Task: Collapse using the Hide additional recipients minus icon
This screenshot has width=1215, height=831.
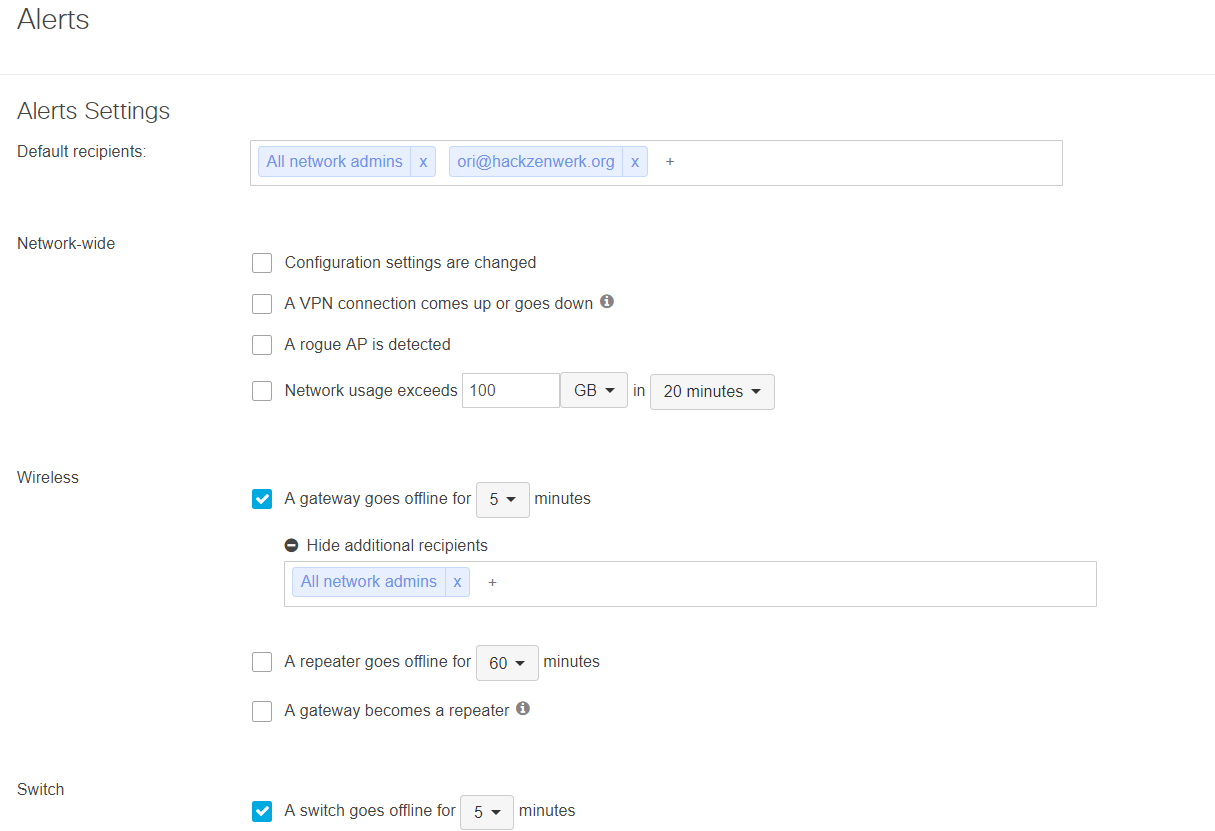Action: pyautogui.click(x=292, y=546)
